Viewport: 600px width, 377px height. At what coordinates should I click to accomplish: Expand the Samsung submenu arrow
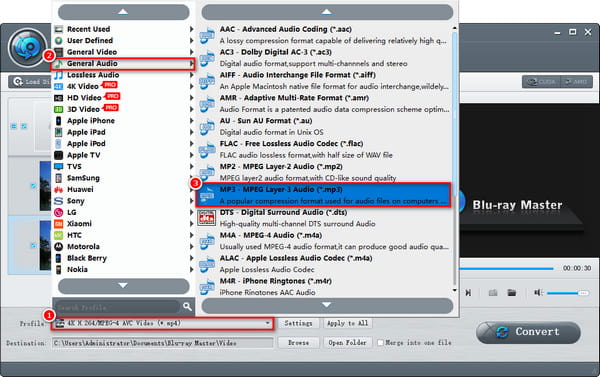pos(191,178)
